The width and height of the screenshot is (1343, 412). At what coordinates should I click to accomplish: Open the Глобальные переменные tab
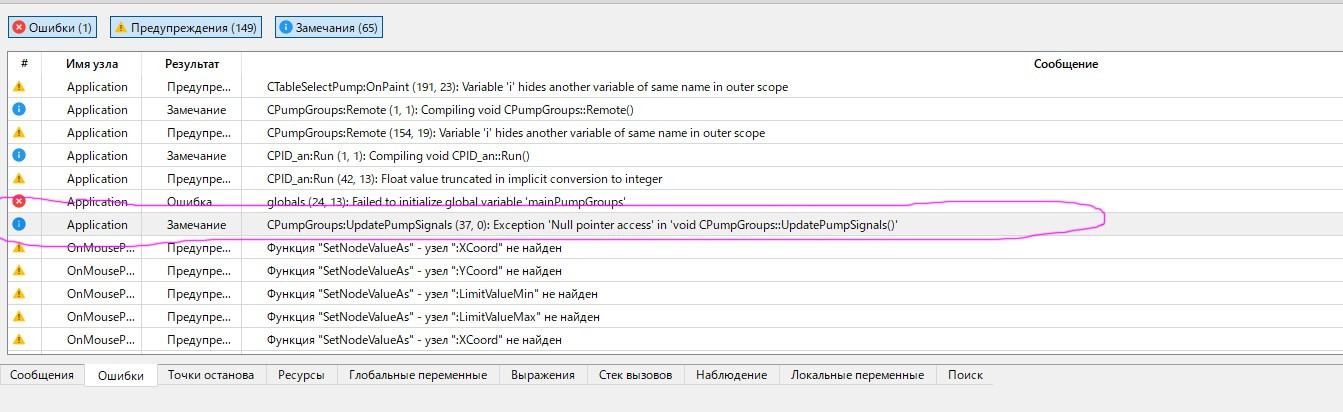pyautogui.click(x=418, y=375)
